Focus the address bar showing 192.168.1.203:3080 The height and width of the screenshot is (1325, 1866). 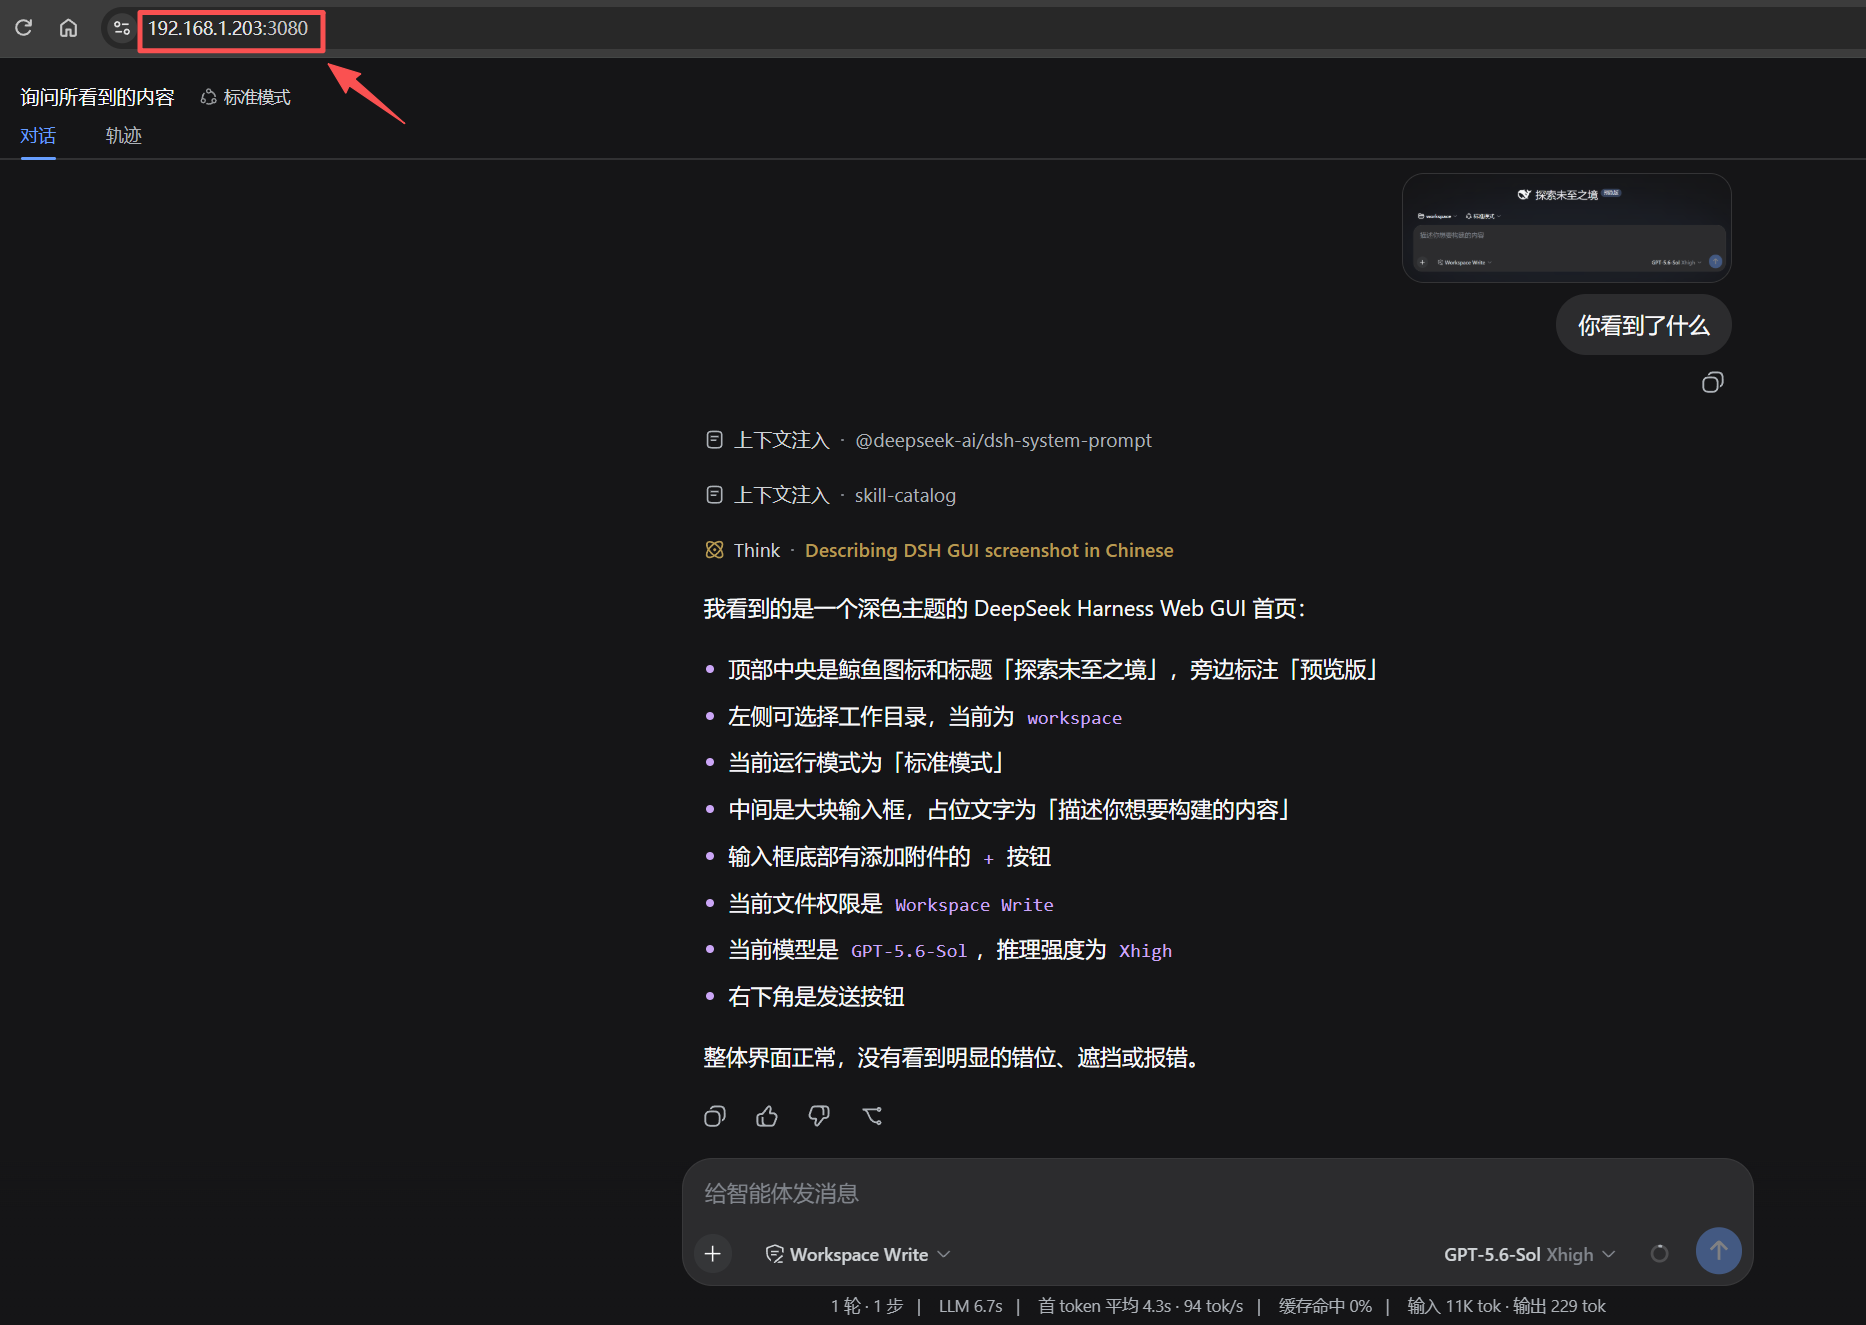pos(230,29)
